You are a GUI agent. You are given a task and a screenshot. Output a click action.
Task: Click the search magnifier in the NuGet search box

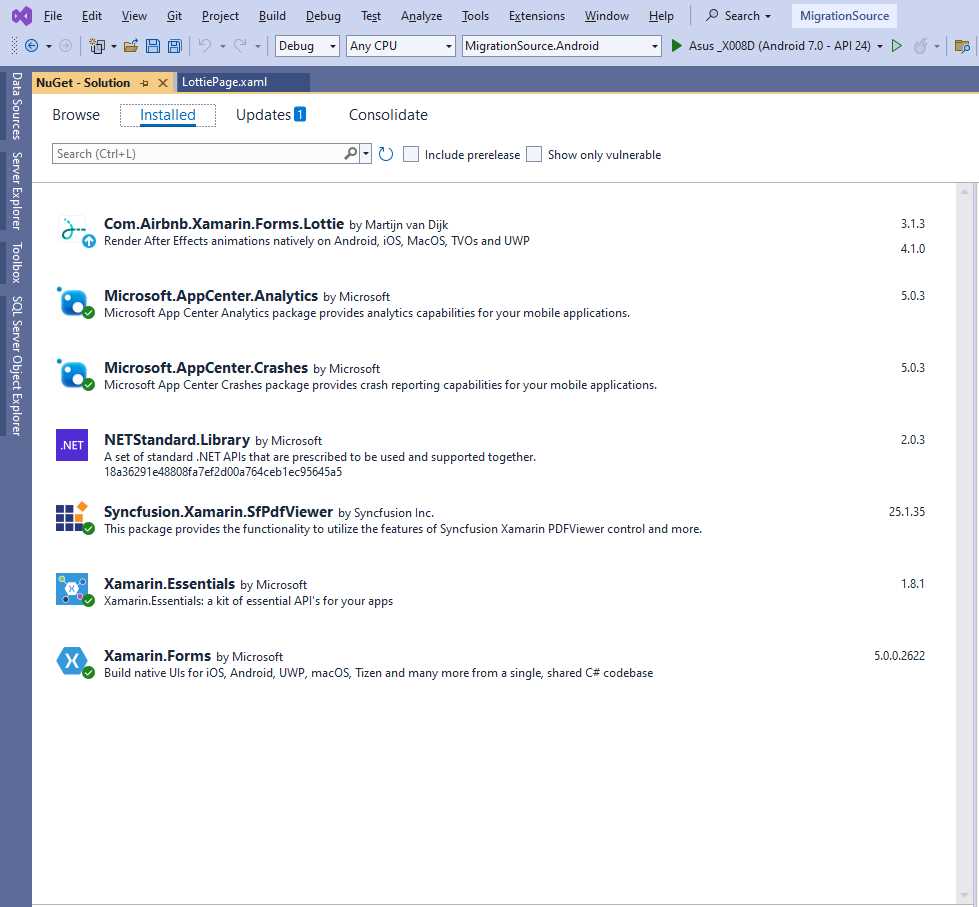click(x=351, y=153)
